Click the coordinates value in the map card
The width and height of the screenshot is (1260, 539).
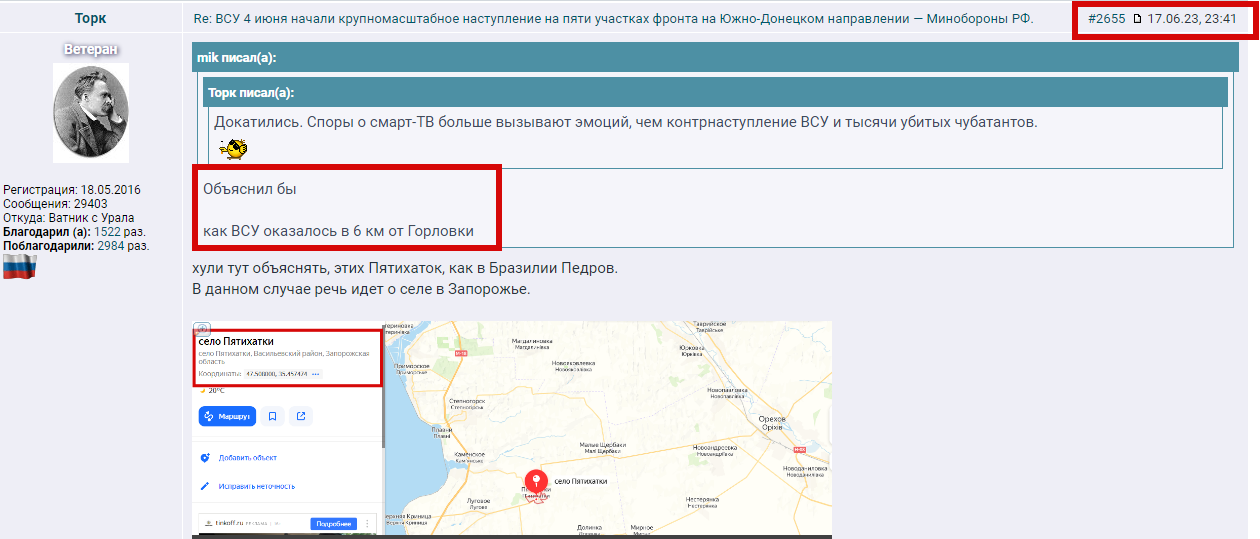[x=277, y=374]
